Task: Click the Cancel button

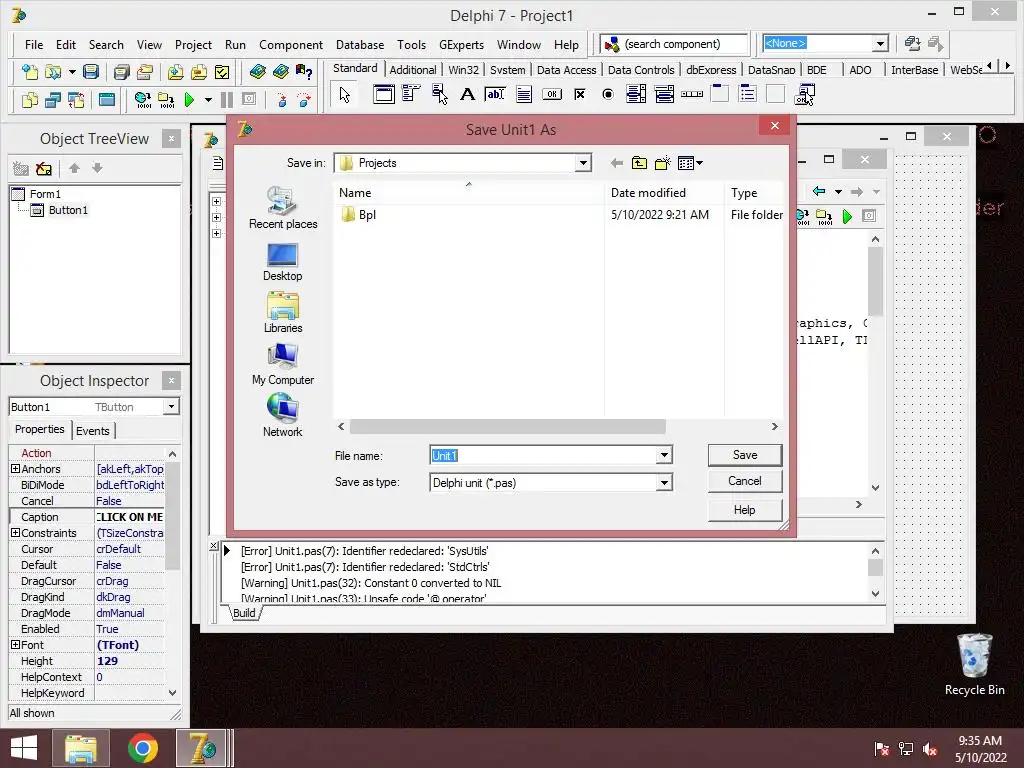Action: click(744, 481)
